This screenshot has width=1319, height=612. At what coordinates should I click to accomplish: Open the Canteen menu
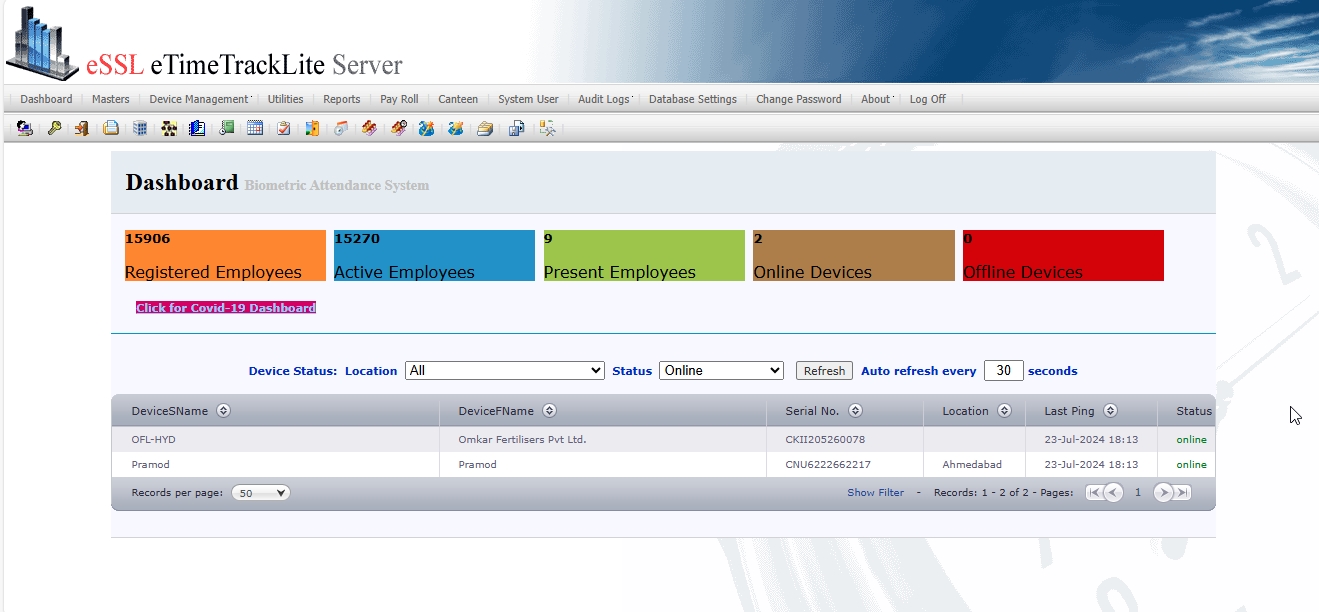458,99
